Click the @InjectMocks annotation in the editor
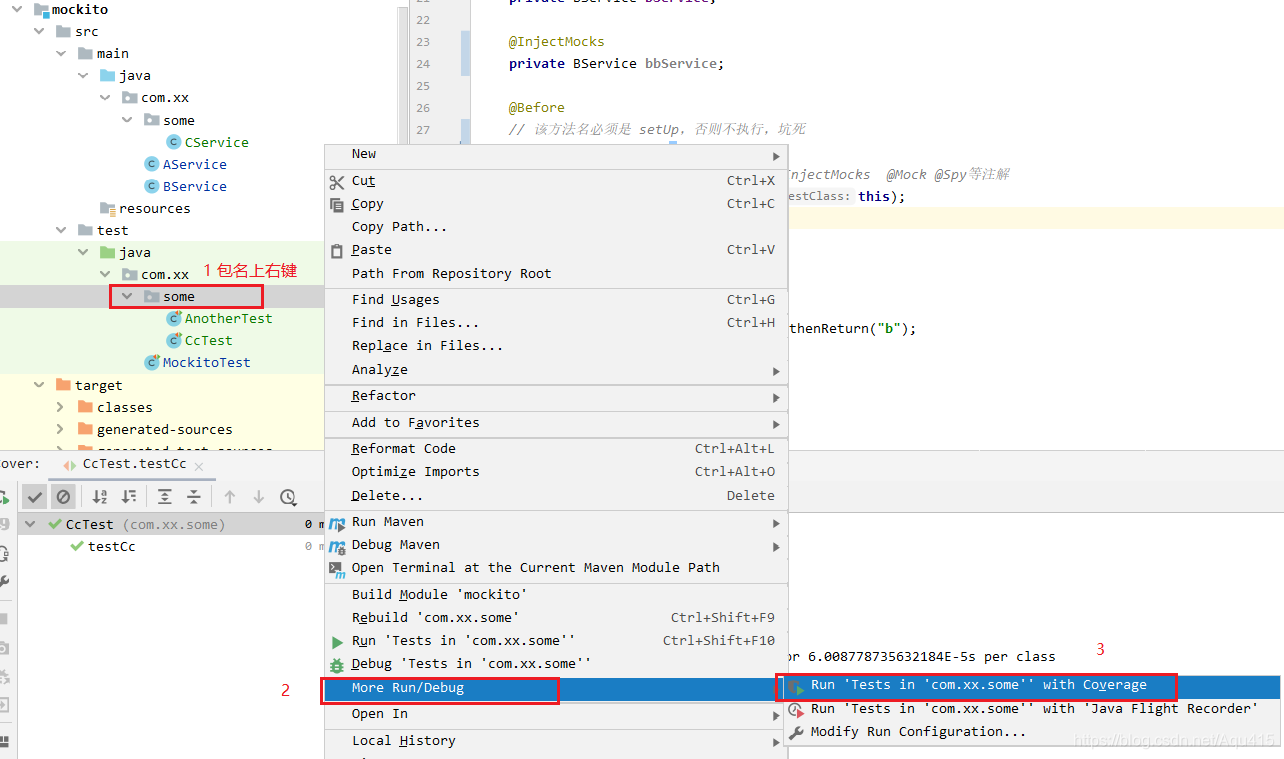 557,41
